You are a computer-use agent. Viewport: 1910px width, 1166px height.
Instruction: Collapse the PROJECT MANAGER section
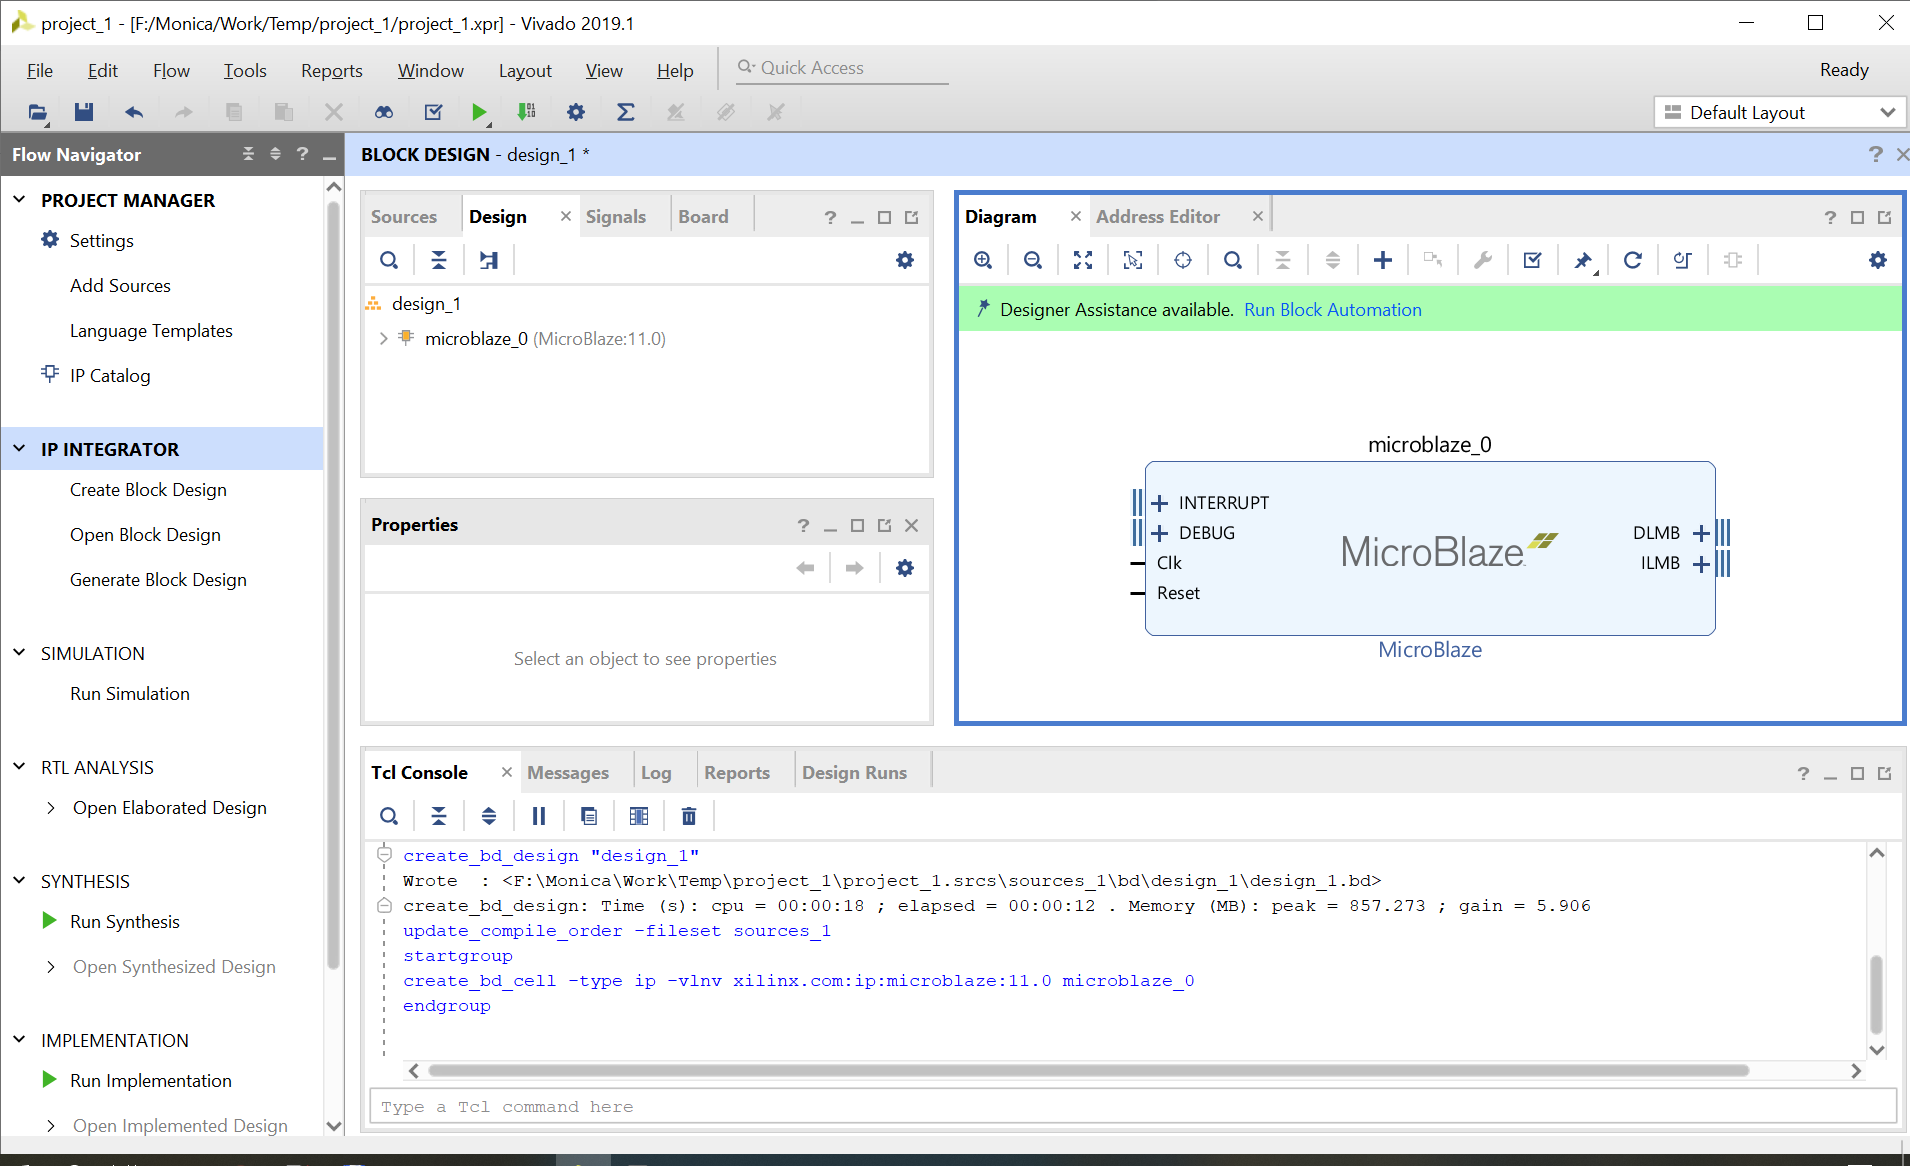tap(19, 200)
